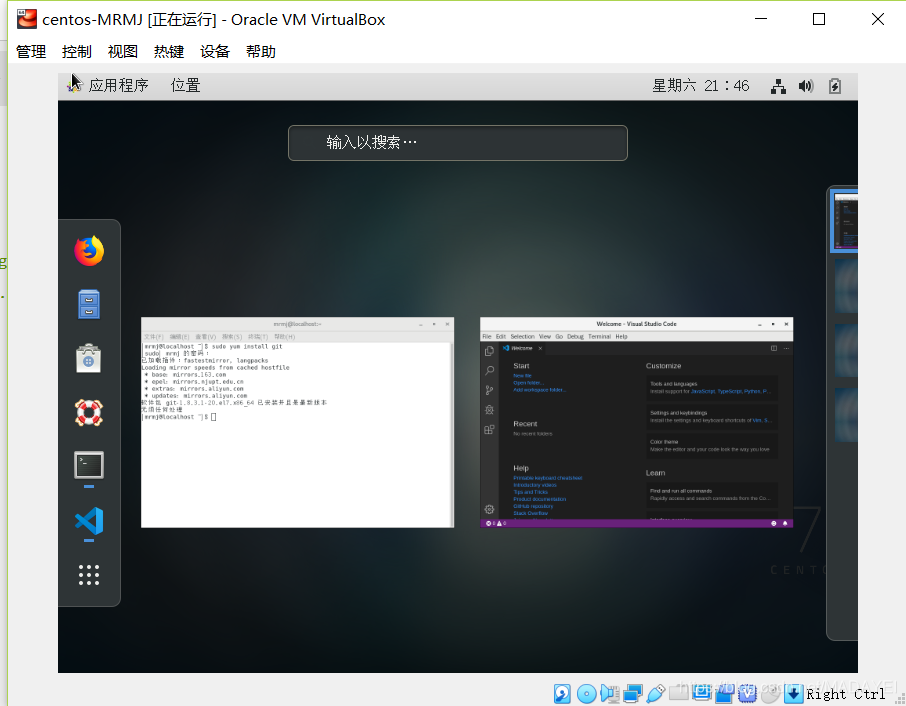The height and width of the screenshot is (706, 906).
Task: Open the Help lifebuoy dash icon
Action: tap(89, 413)
